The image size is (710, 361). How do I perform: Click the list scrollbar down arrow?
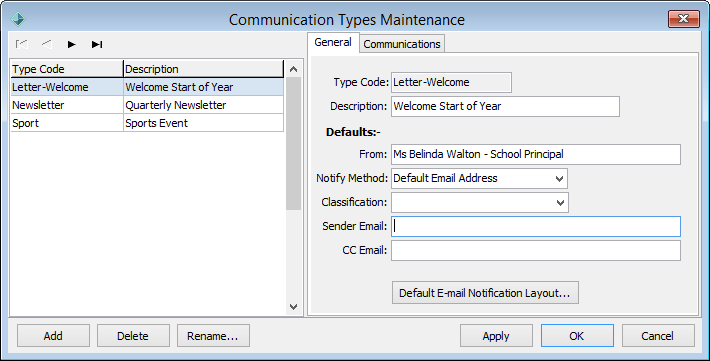(x=293, y=307)
